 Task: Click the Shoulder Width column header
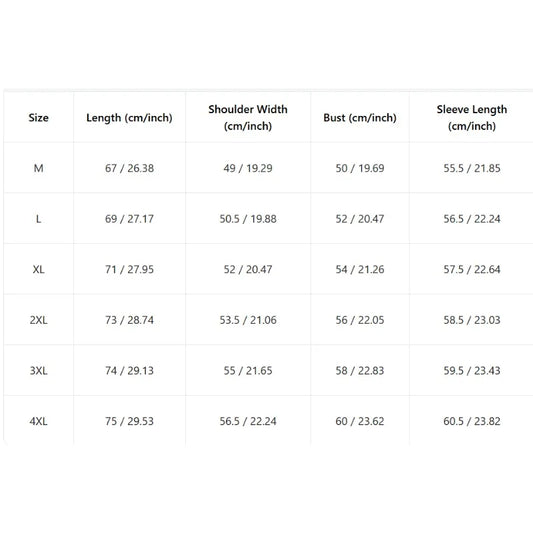point(248,118)
